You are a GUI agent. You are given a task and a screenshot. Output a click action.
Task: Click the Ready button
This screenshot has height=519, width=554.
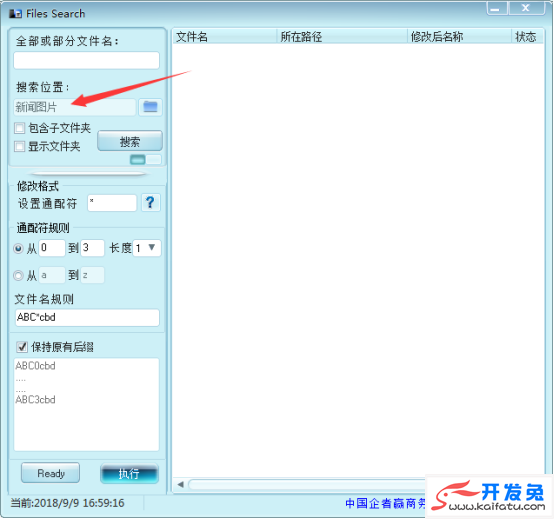pyautogui.click(x=51, y=473)
